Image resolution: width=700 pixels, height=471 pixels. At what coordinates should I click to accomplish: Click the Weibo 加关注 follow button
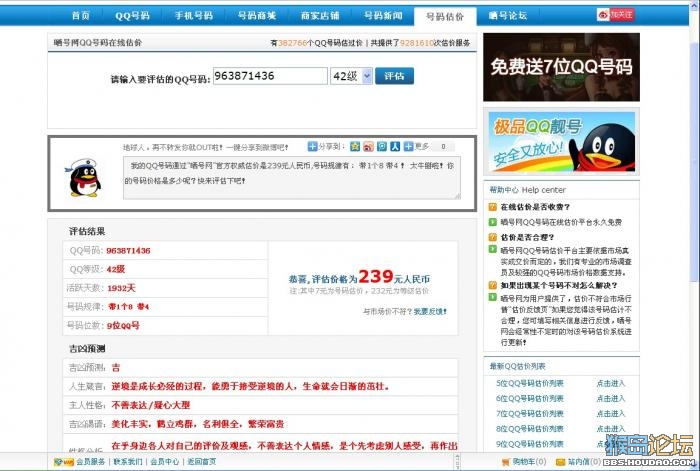615,15
